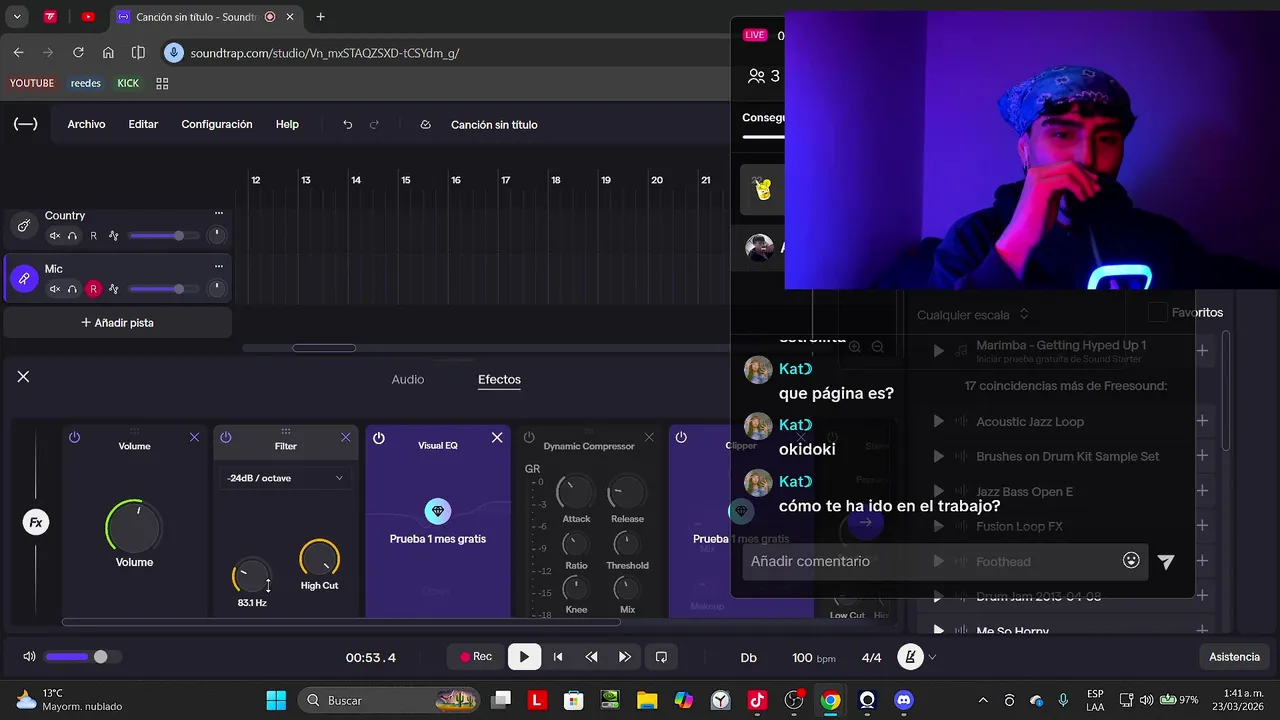
Task: Click the 4/4 time signature
Action: pyautogui.click(x=872, y=657)
